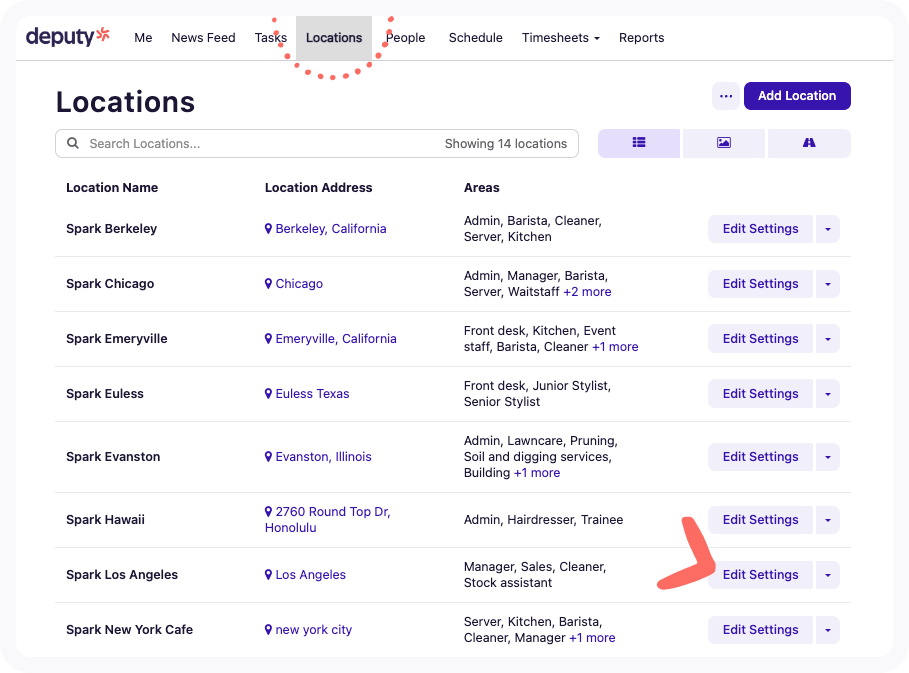Click map pin icon beside Euless Texas

click(268, 394)
